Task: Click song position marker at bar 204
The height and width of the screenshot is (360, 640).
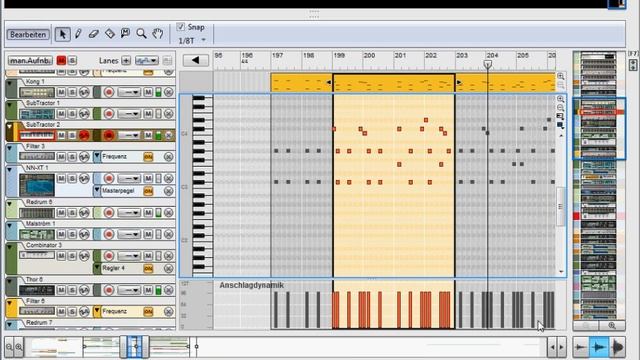Action: 487,64
